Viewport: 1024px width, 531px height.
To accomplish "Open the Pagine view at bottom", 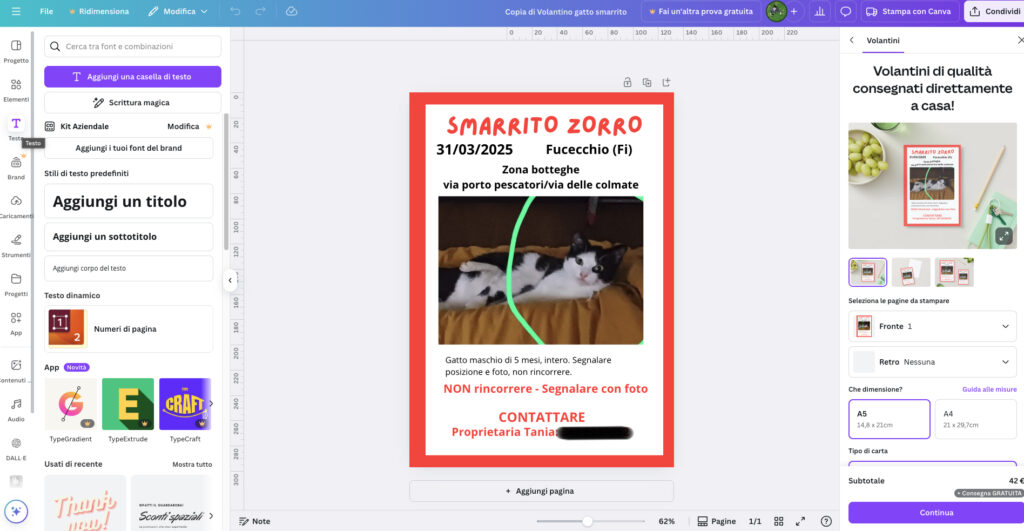I will tap(716, 521).
